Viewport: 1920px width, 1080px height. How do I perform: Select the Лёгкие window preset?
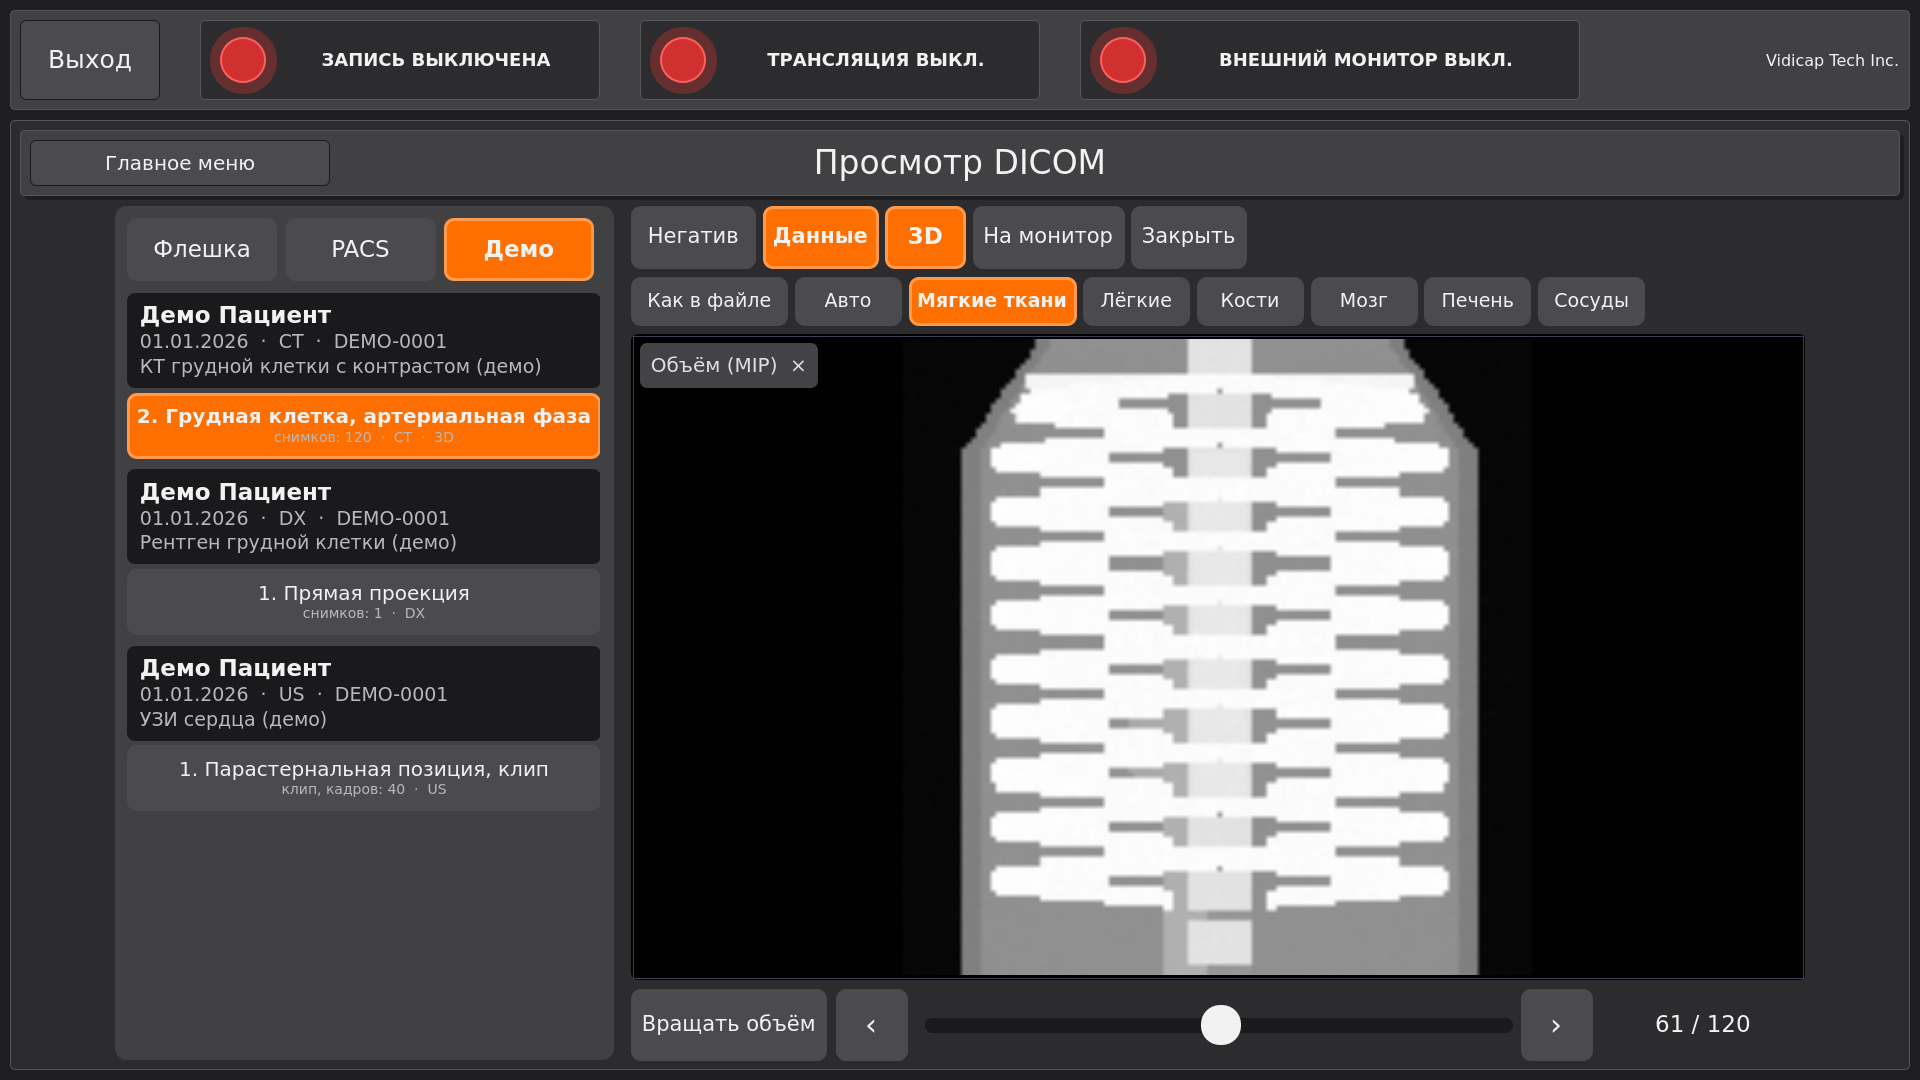(1136, 301)
